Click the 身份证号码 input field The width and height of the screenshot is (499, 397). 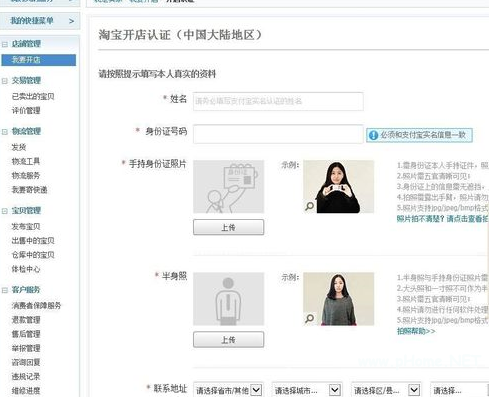click(x=278, y=134)
